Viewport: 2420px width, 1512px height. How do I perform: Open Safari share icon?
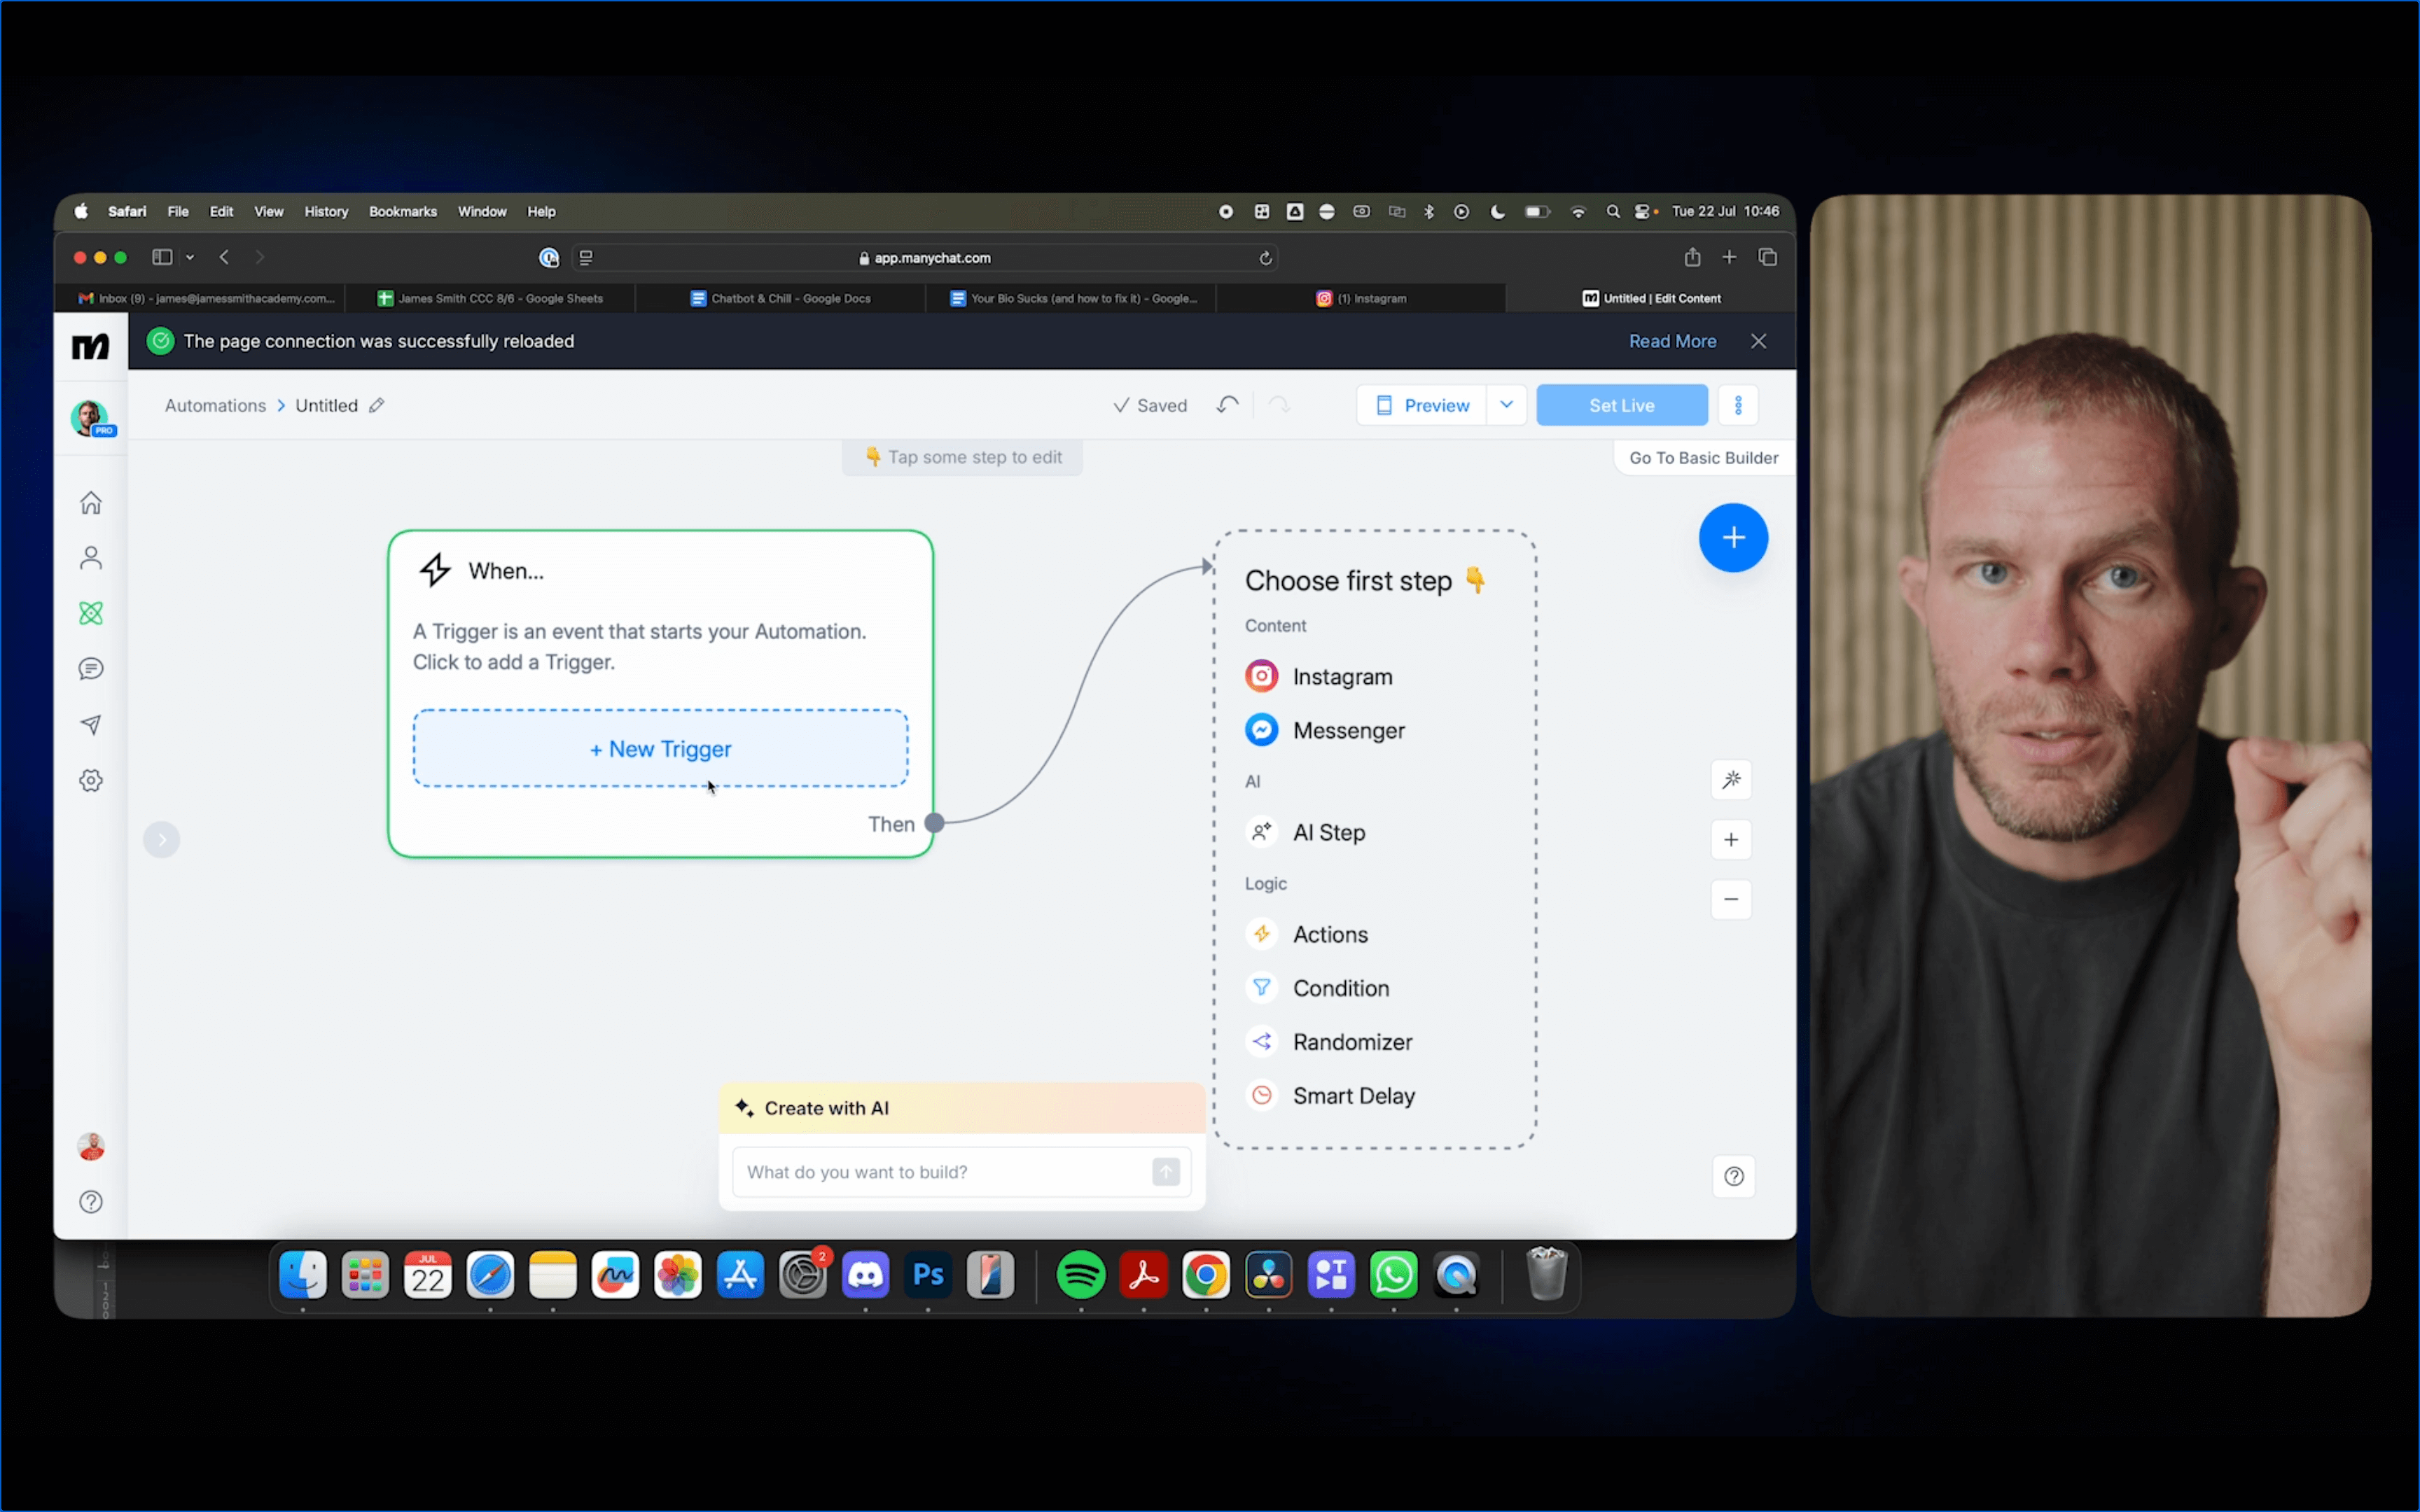pos(1692,257)
